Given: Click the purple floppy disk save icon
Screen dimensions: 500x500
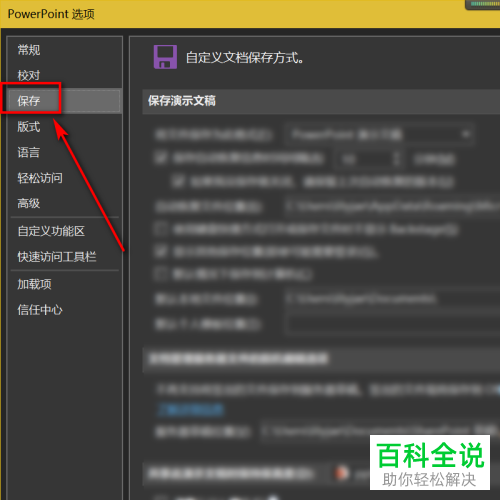Looking at the screenshot, I should 165,57.
